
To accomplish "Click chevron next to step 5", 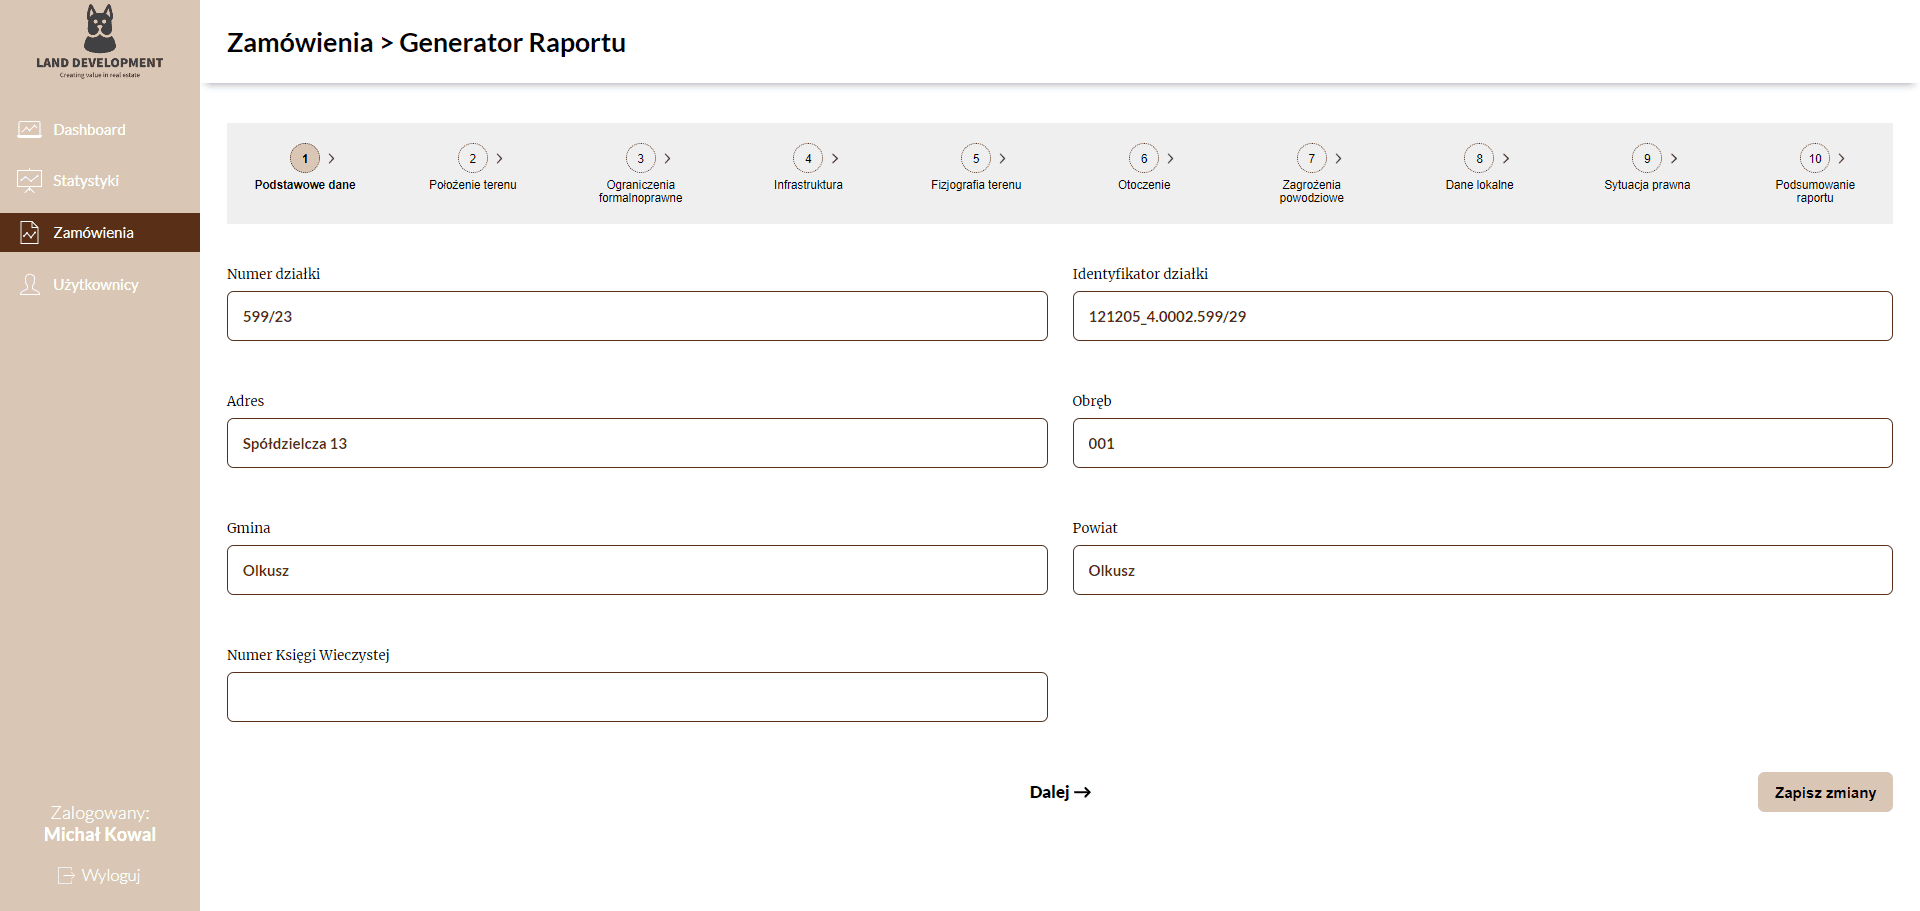I will (1003, 158).
